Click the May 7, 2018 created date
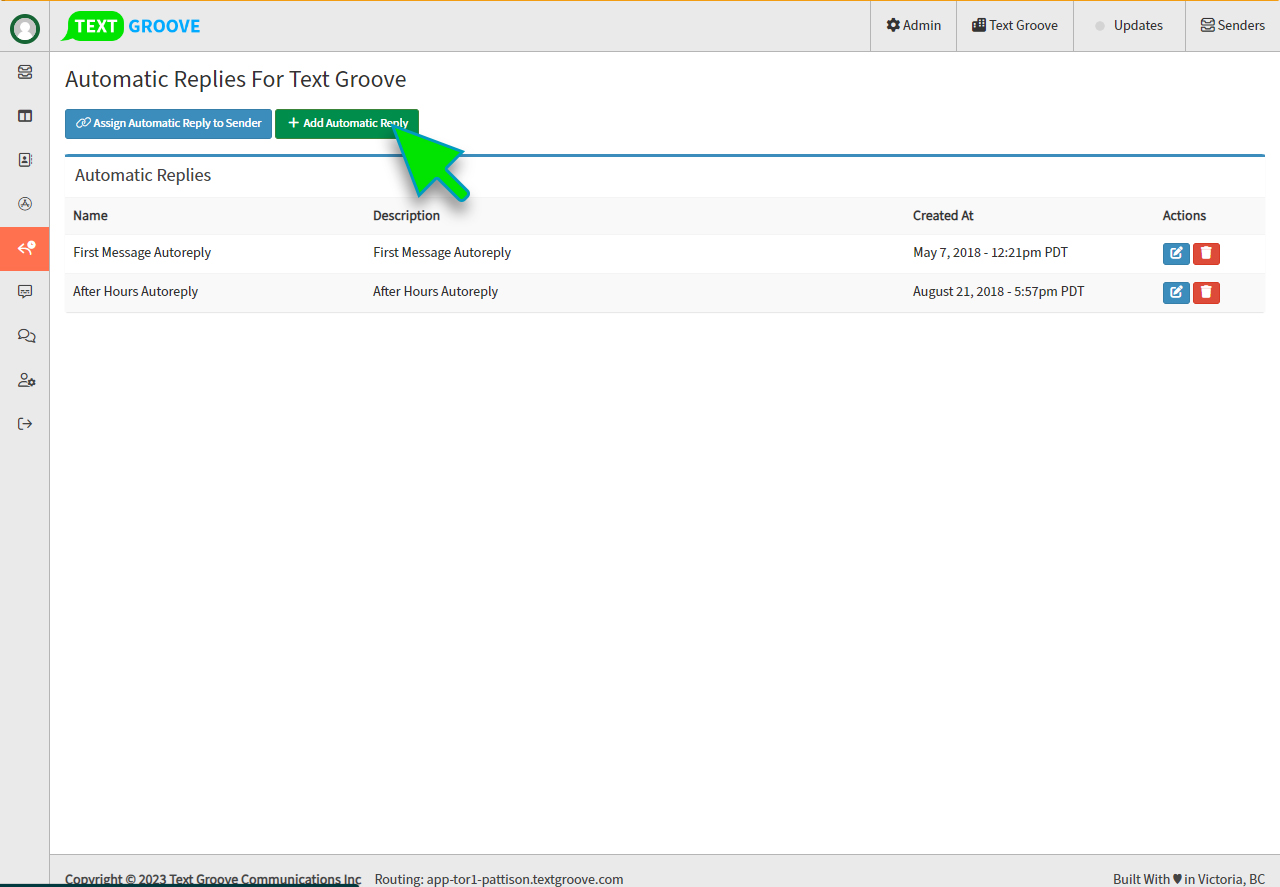1280x887 pixels. pos(990,252)
